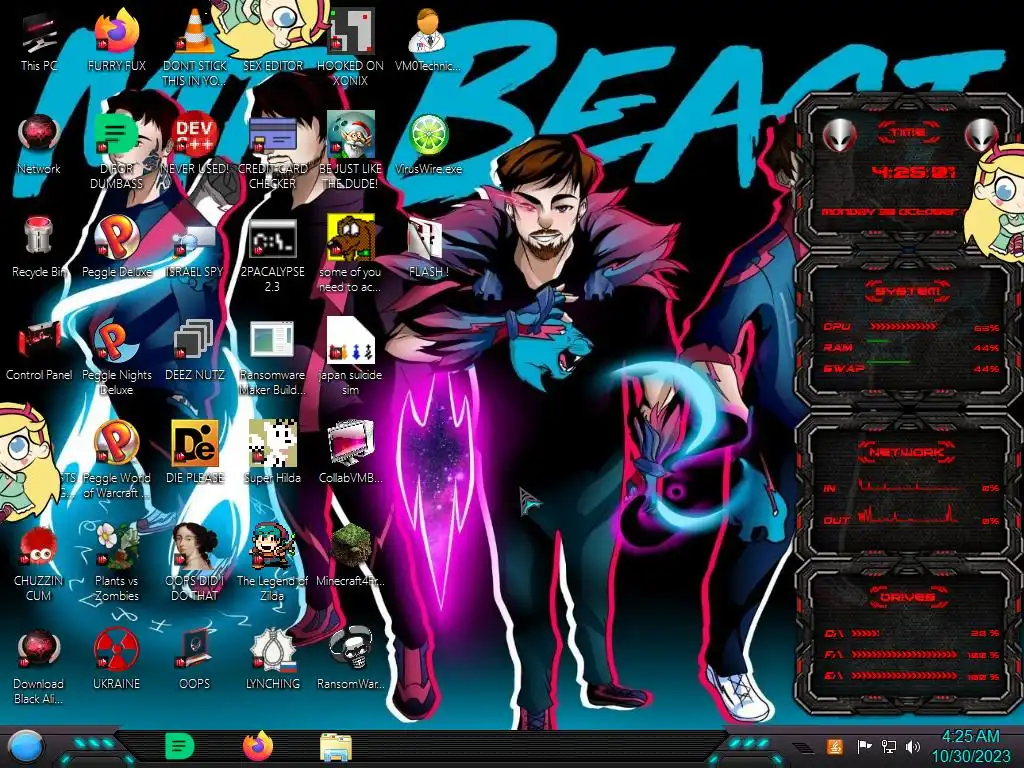Screen dimensions: 1024x768
Task: Open the OOPS alien laptop shortcut
Action: tap(195, 660)
